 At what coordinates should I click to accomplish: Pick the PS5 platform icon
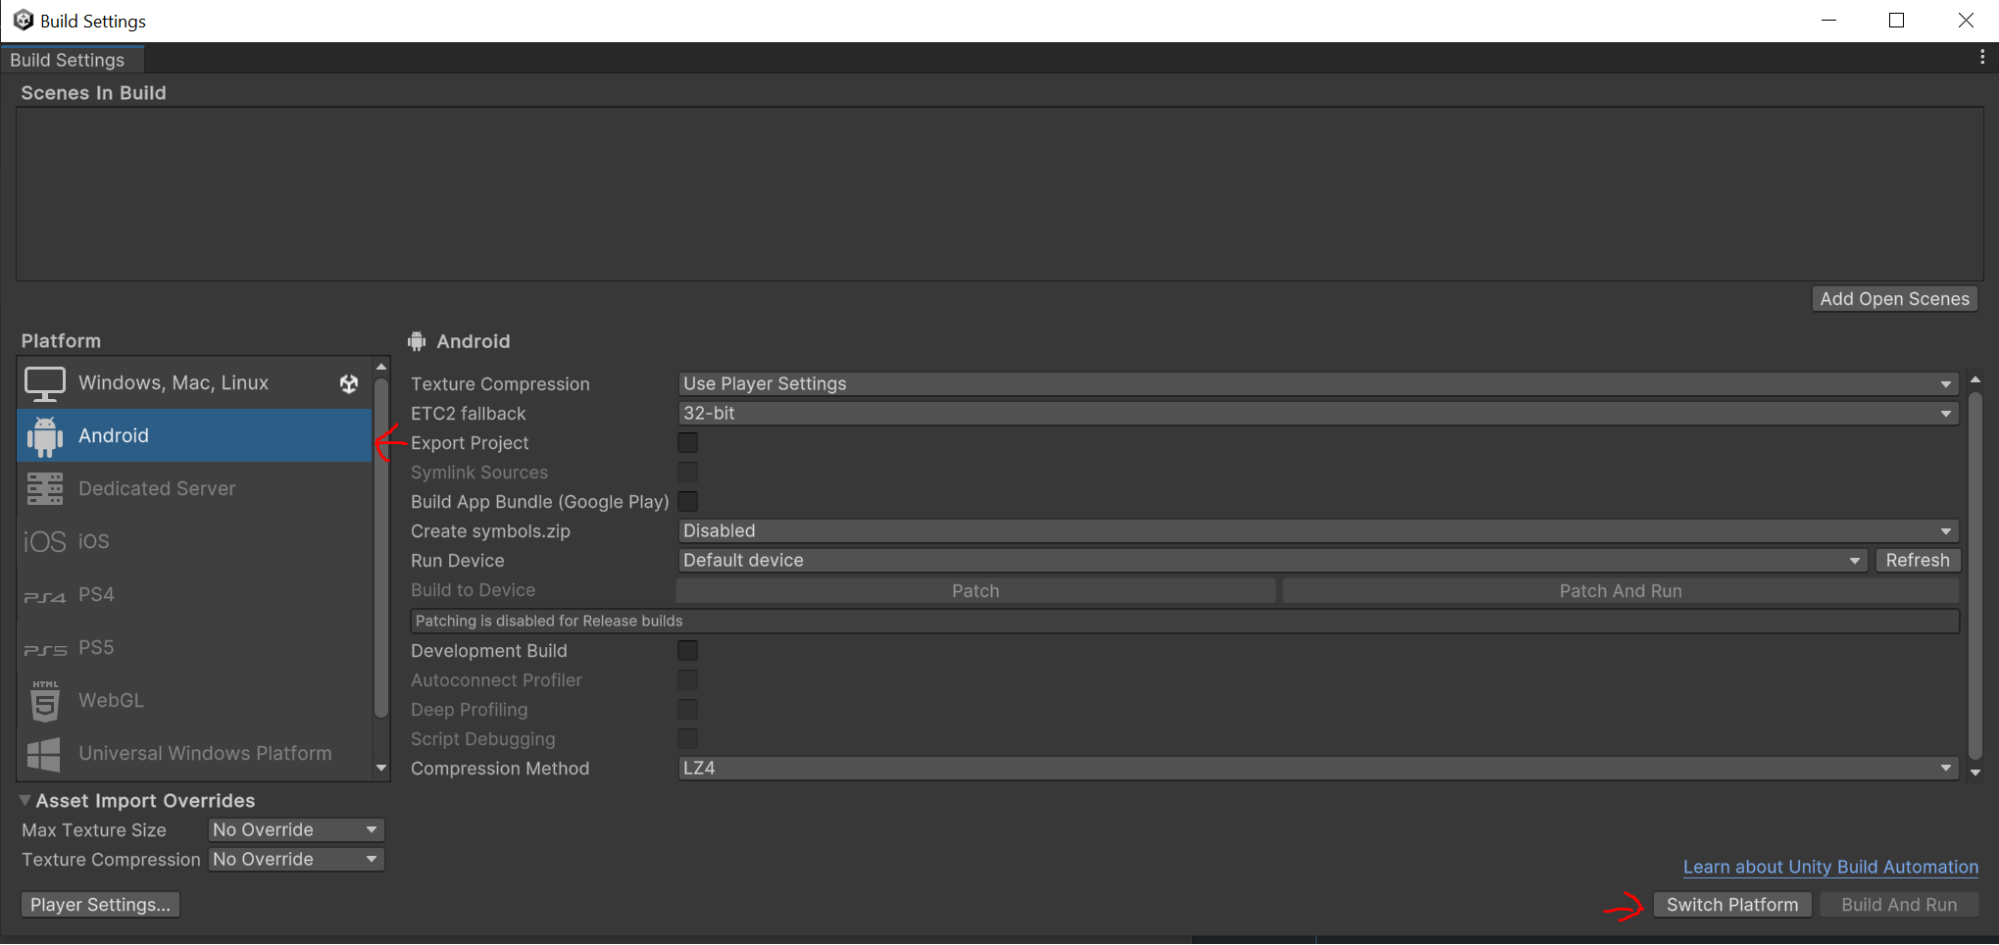[x=45, y=649]
